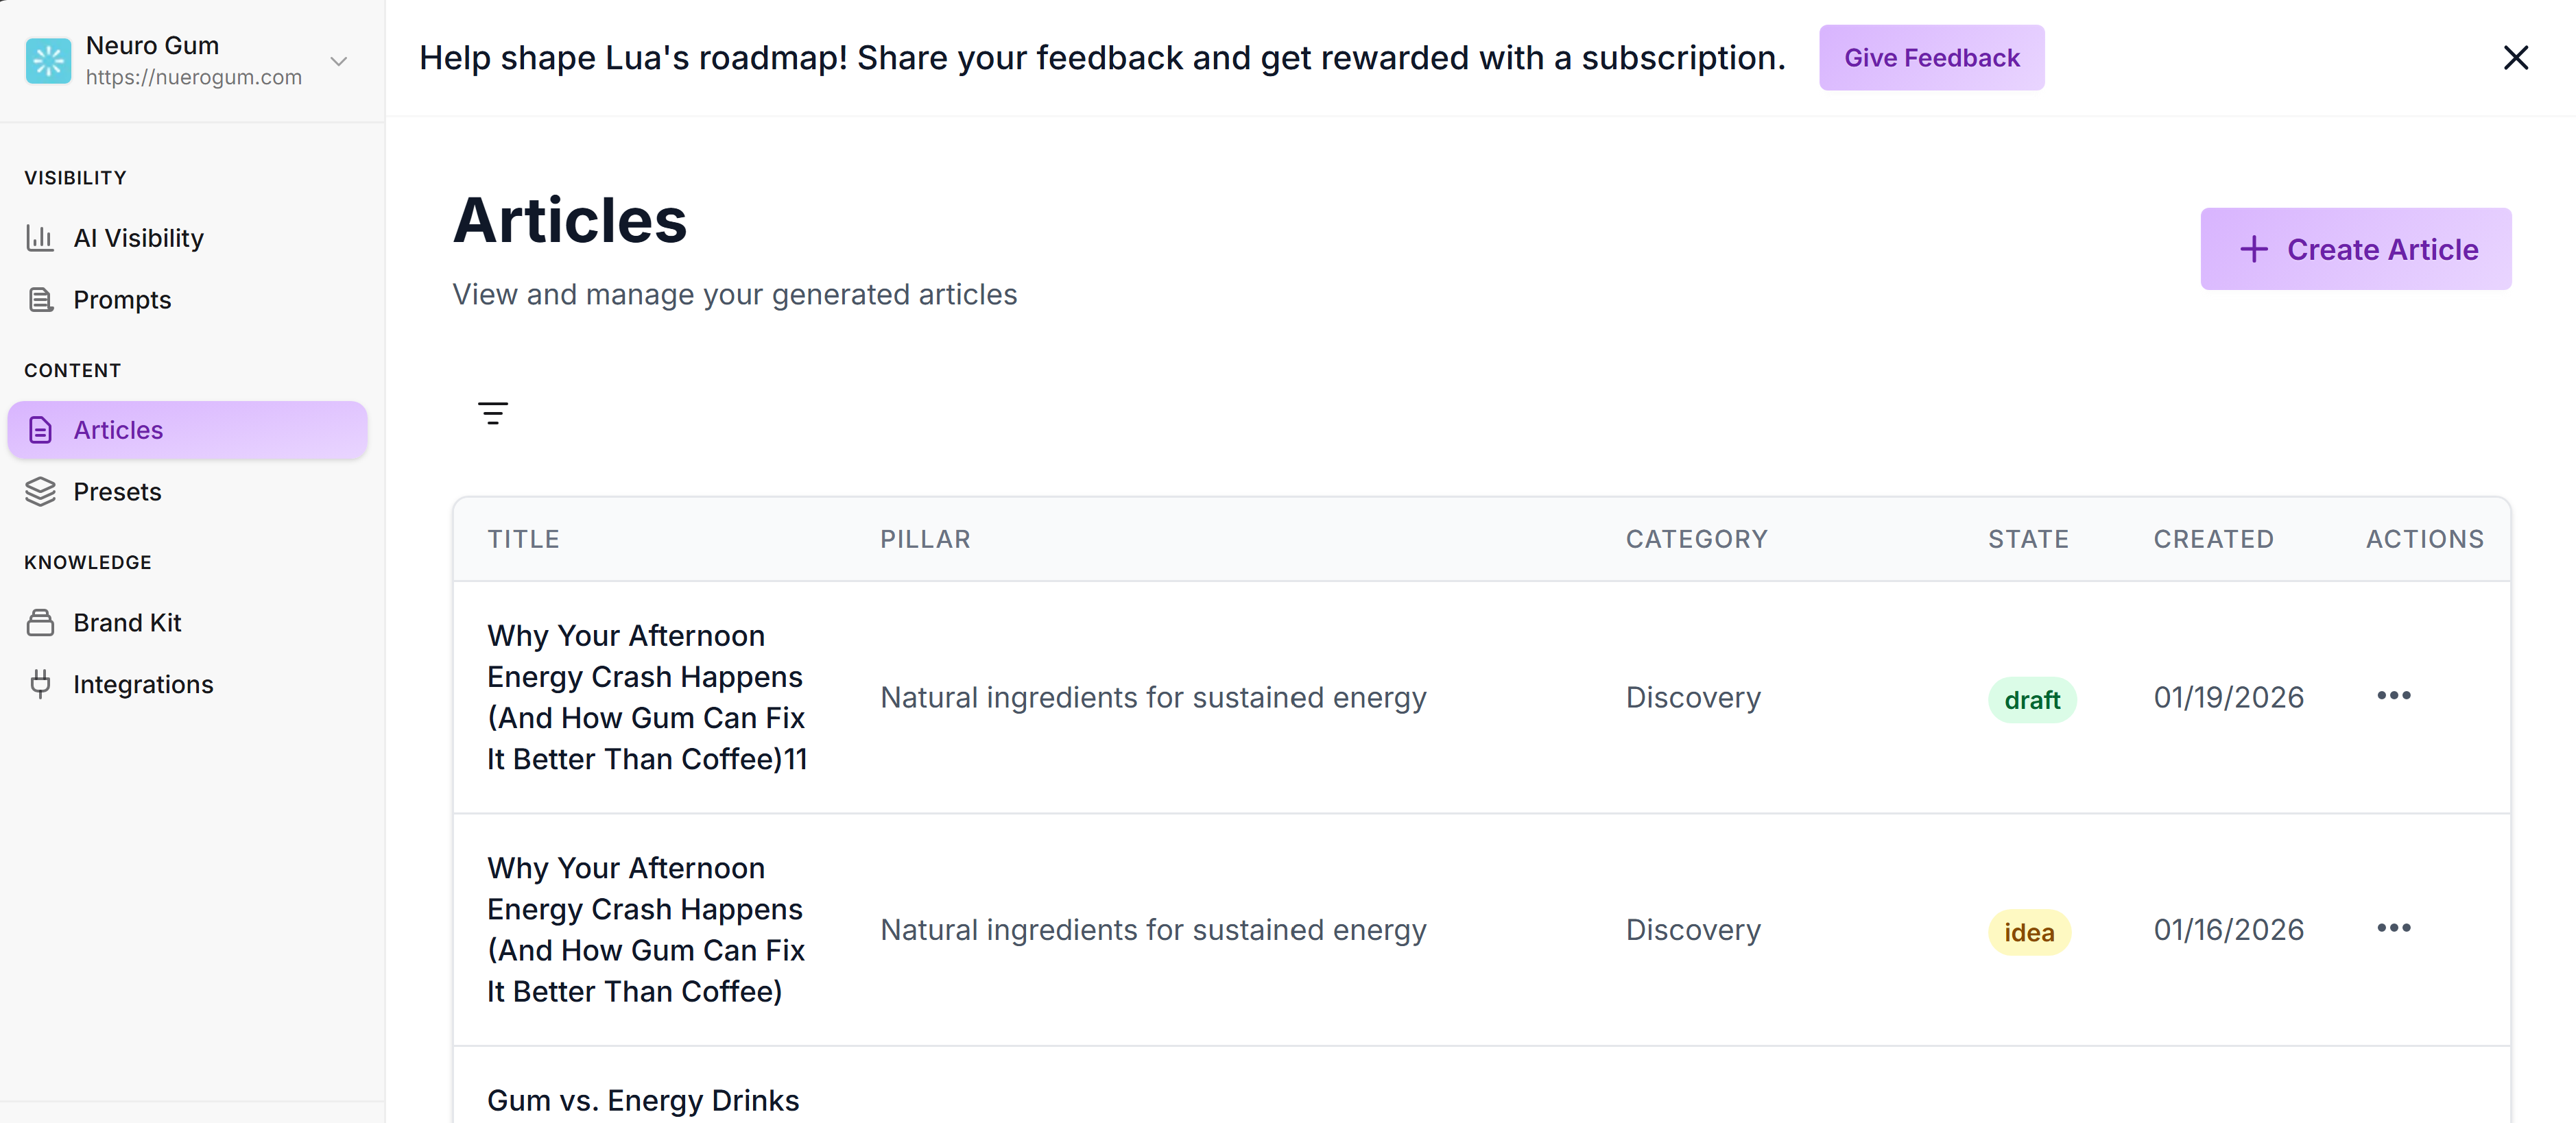Dismiss the feedback banner with the X

(2516, 57)
